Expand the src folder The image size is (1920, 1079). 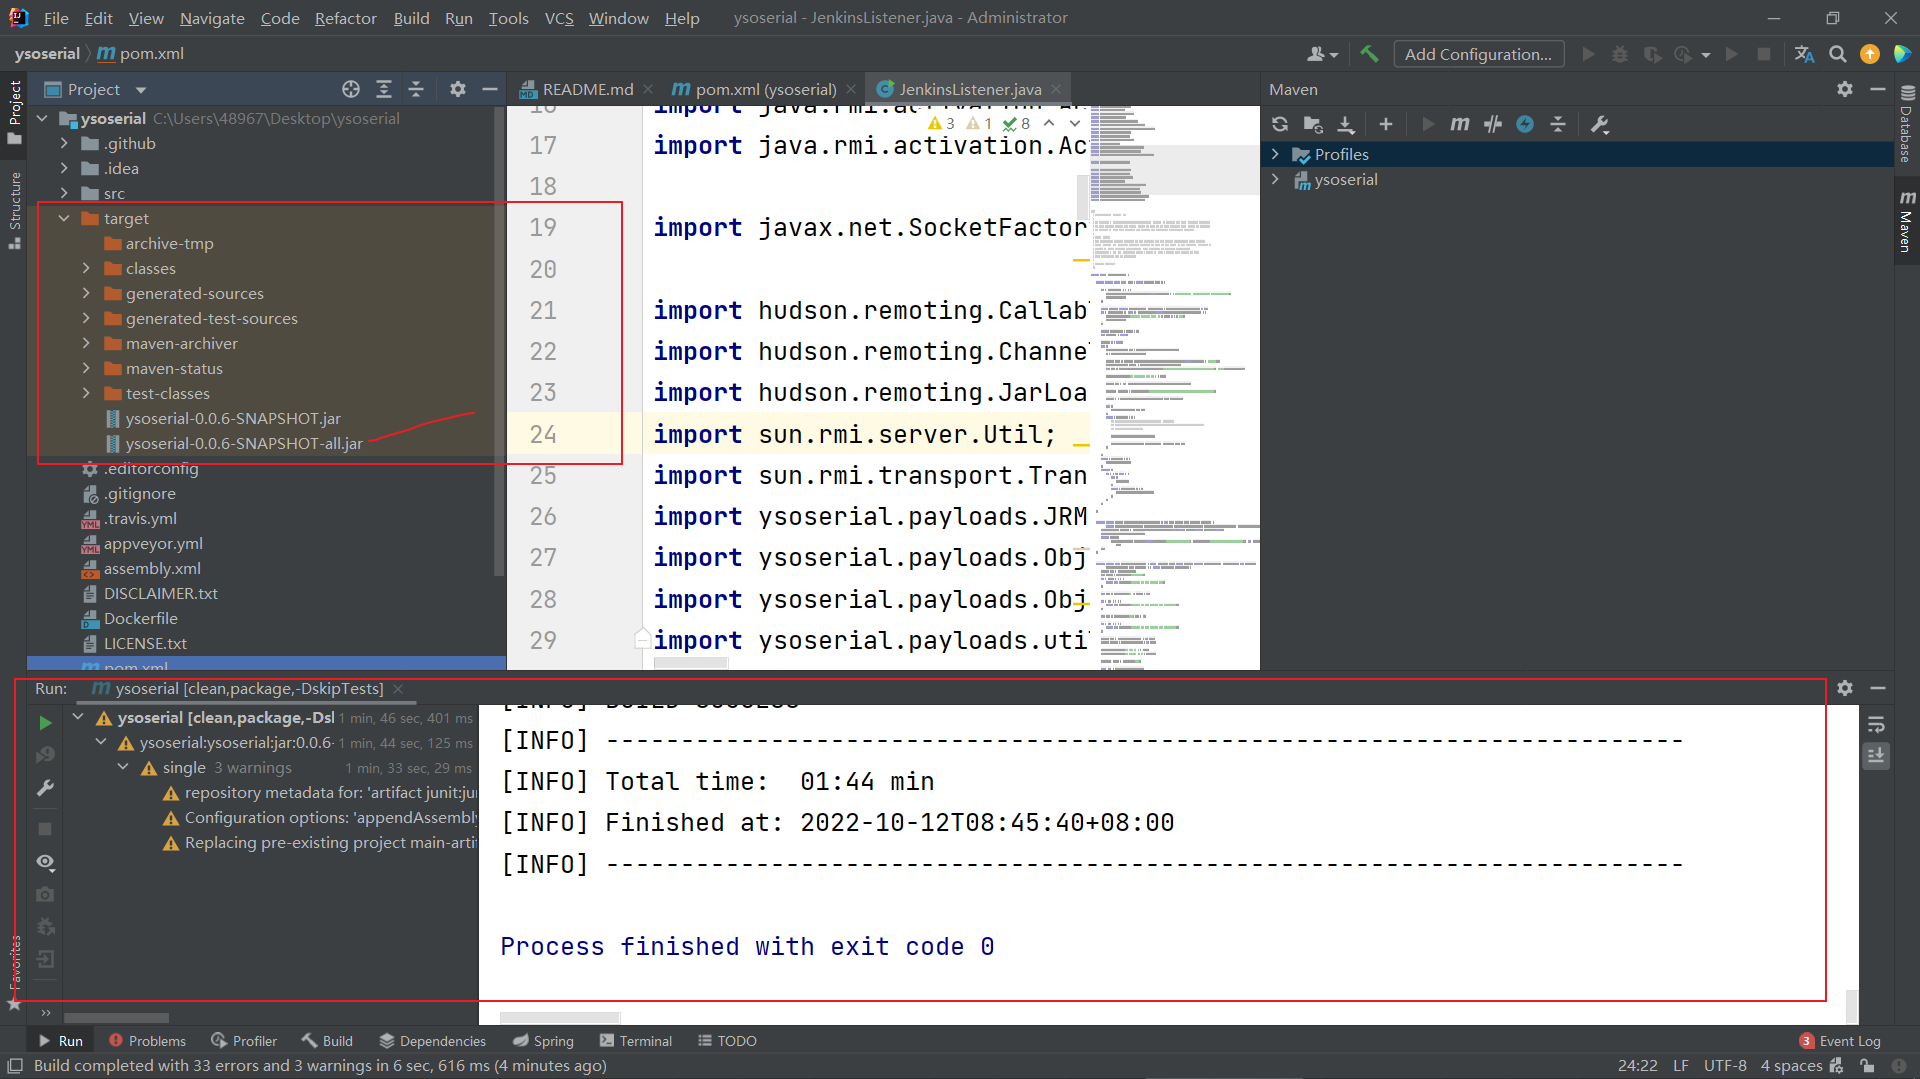coord(64,193)
